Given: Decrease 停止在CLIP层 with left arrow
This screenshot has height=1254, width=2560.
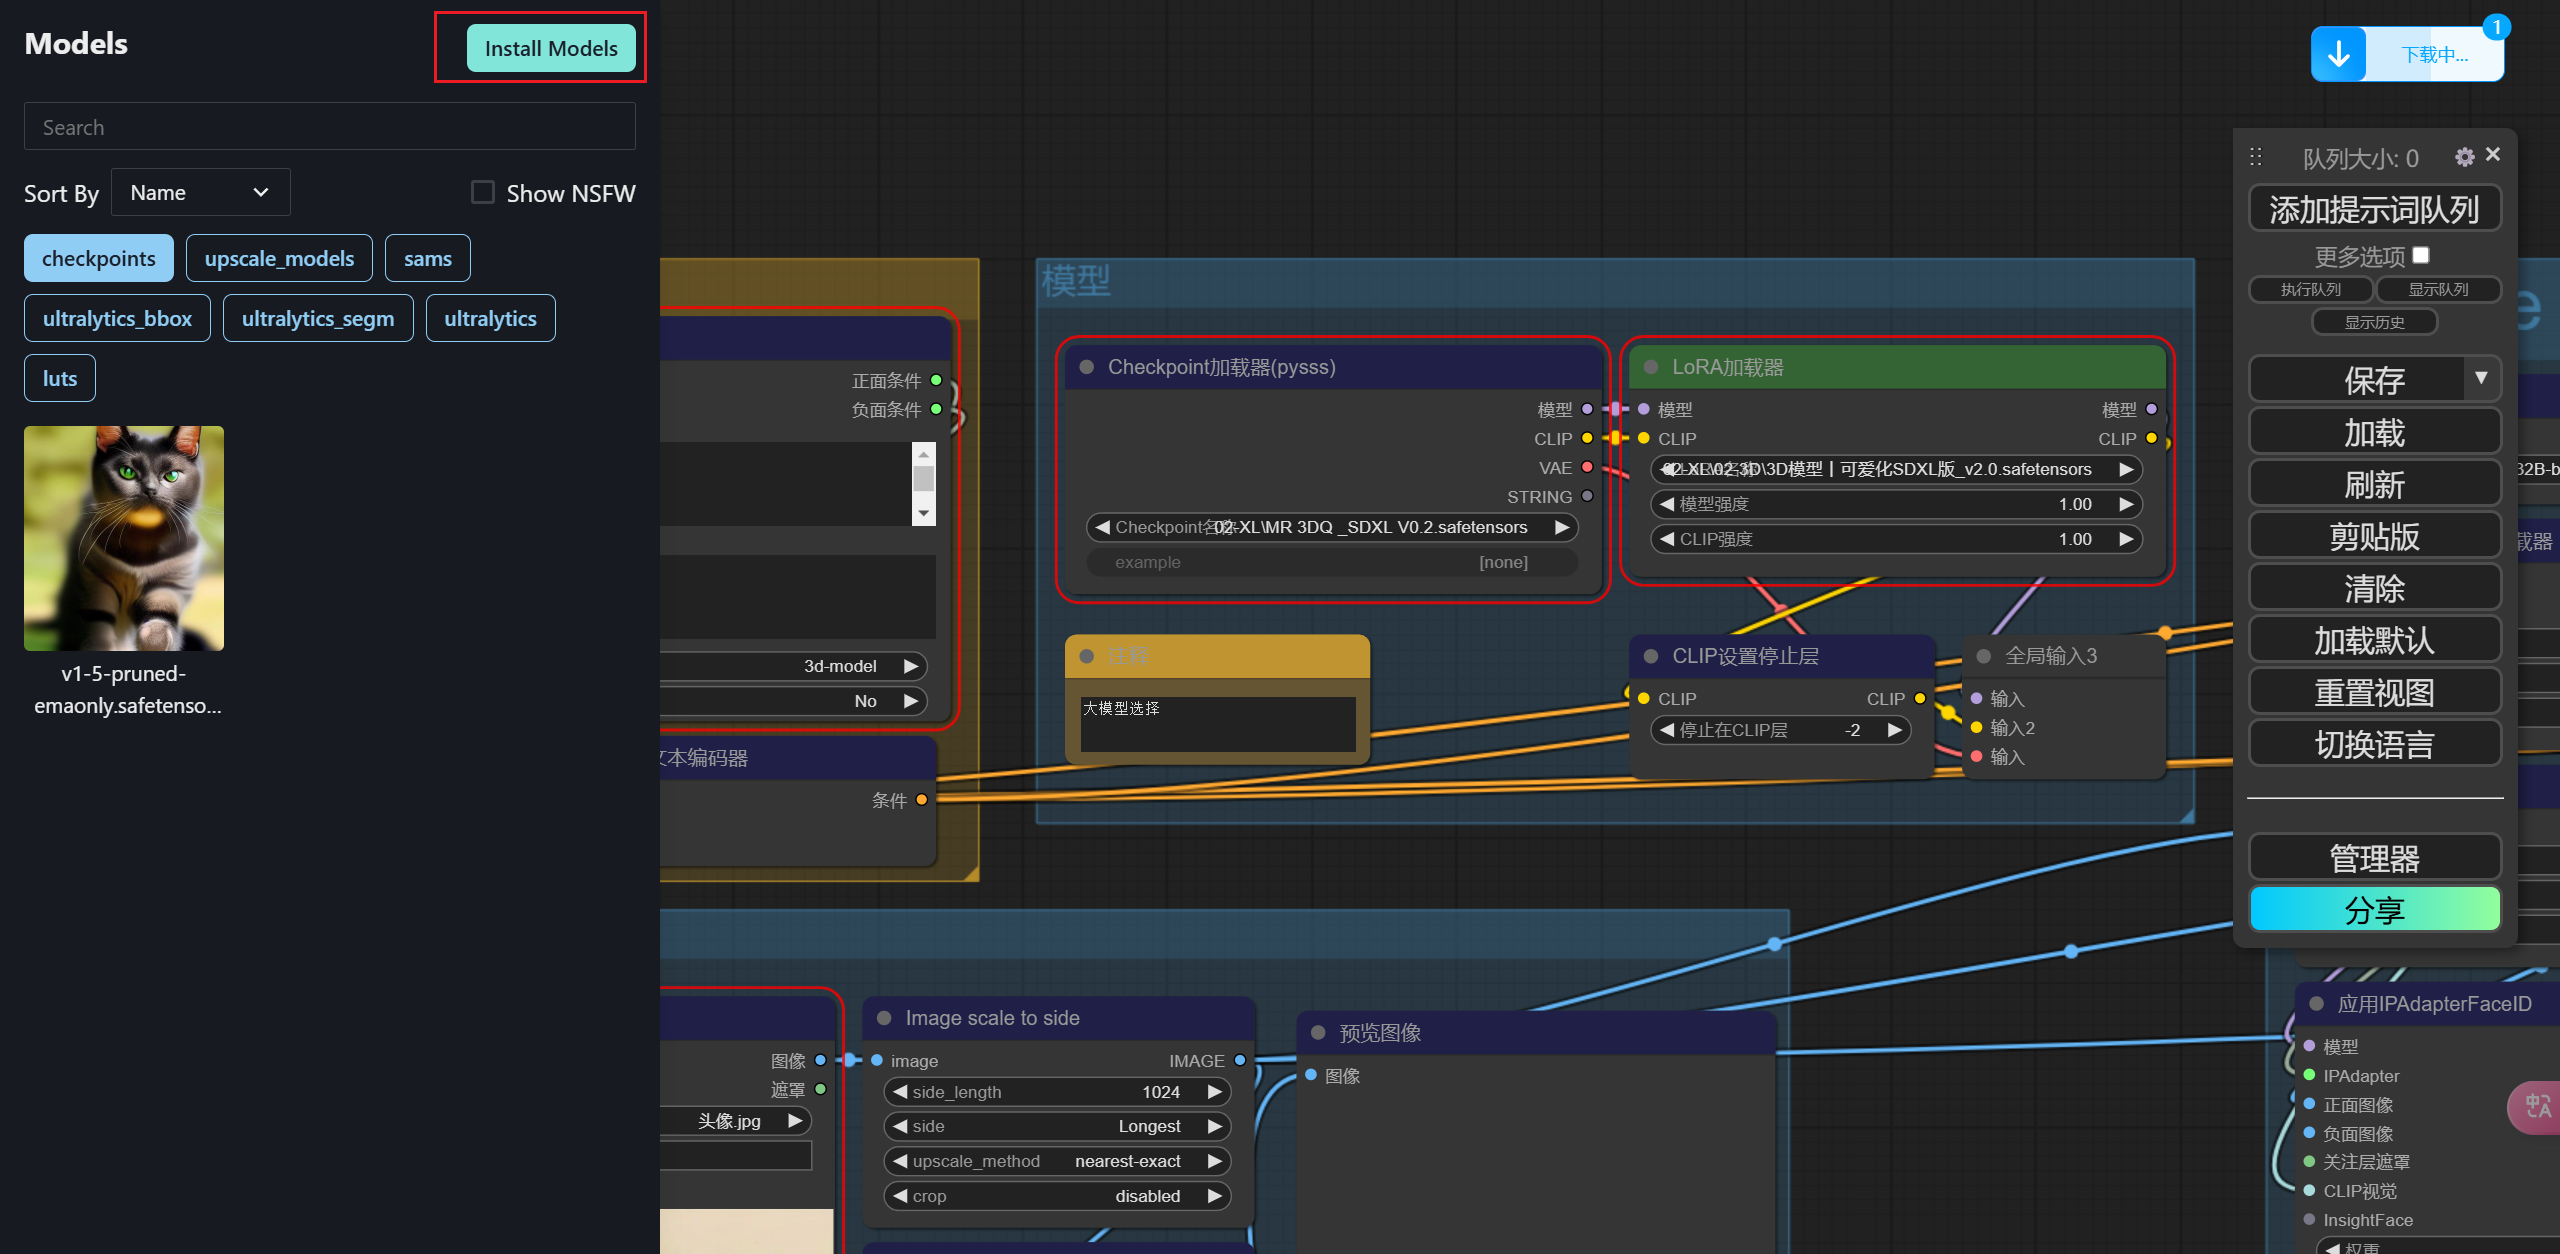Looking at the screenshot, I should click(x=1666, y=730).
